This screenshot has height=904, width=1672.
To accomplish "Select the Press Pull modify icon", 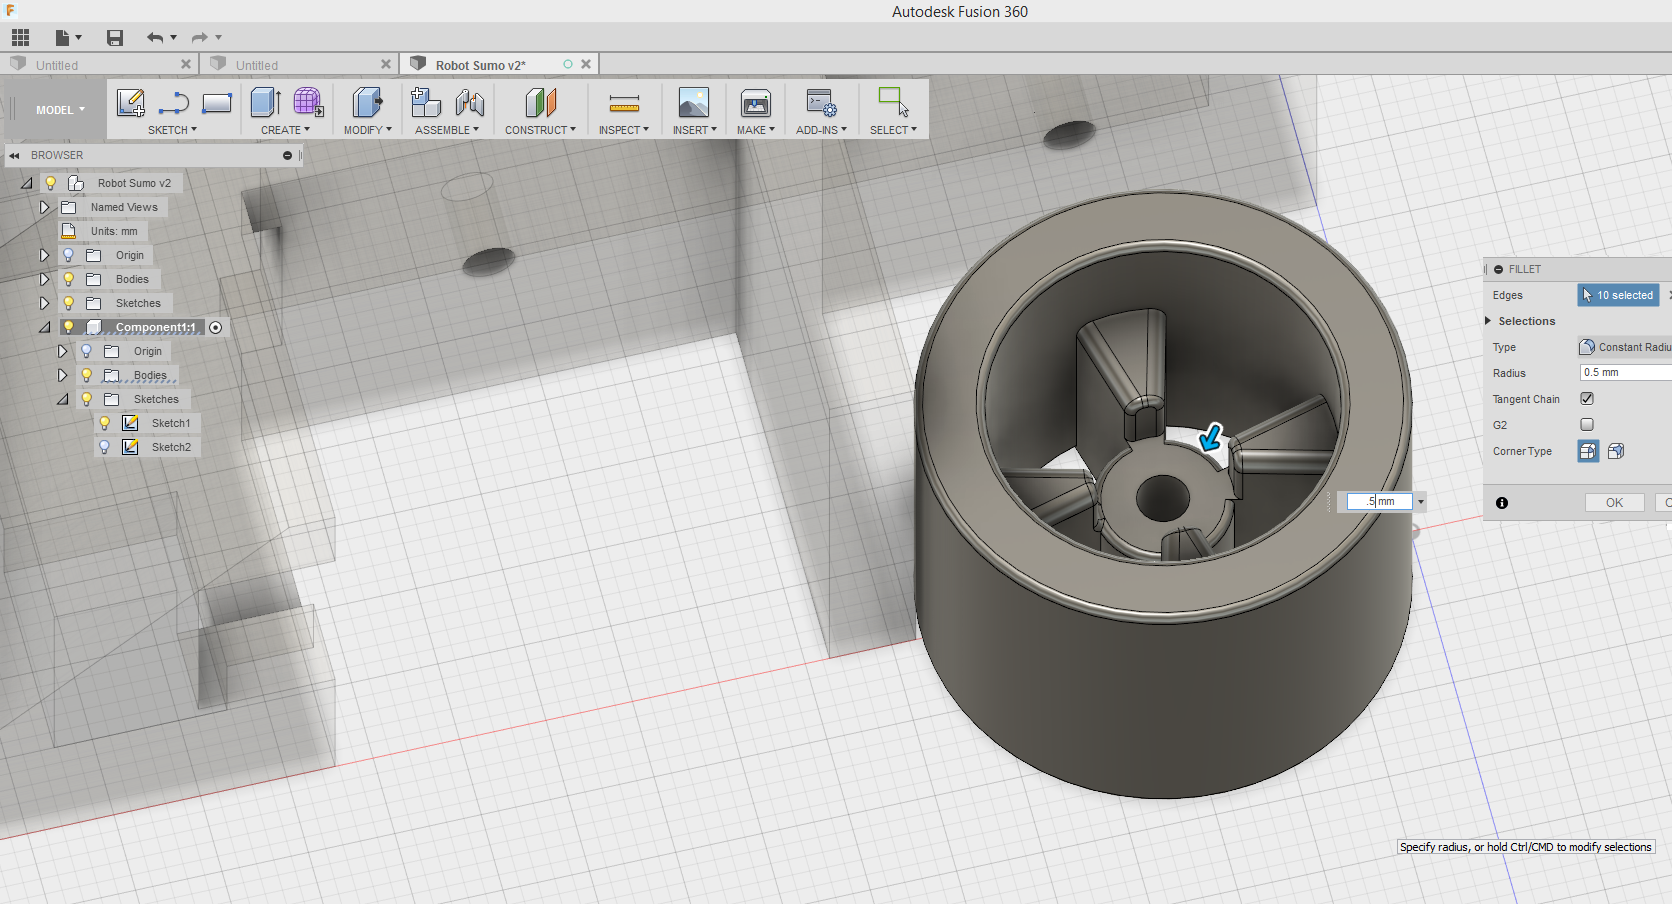I will 366,101.
